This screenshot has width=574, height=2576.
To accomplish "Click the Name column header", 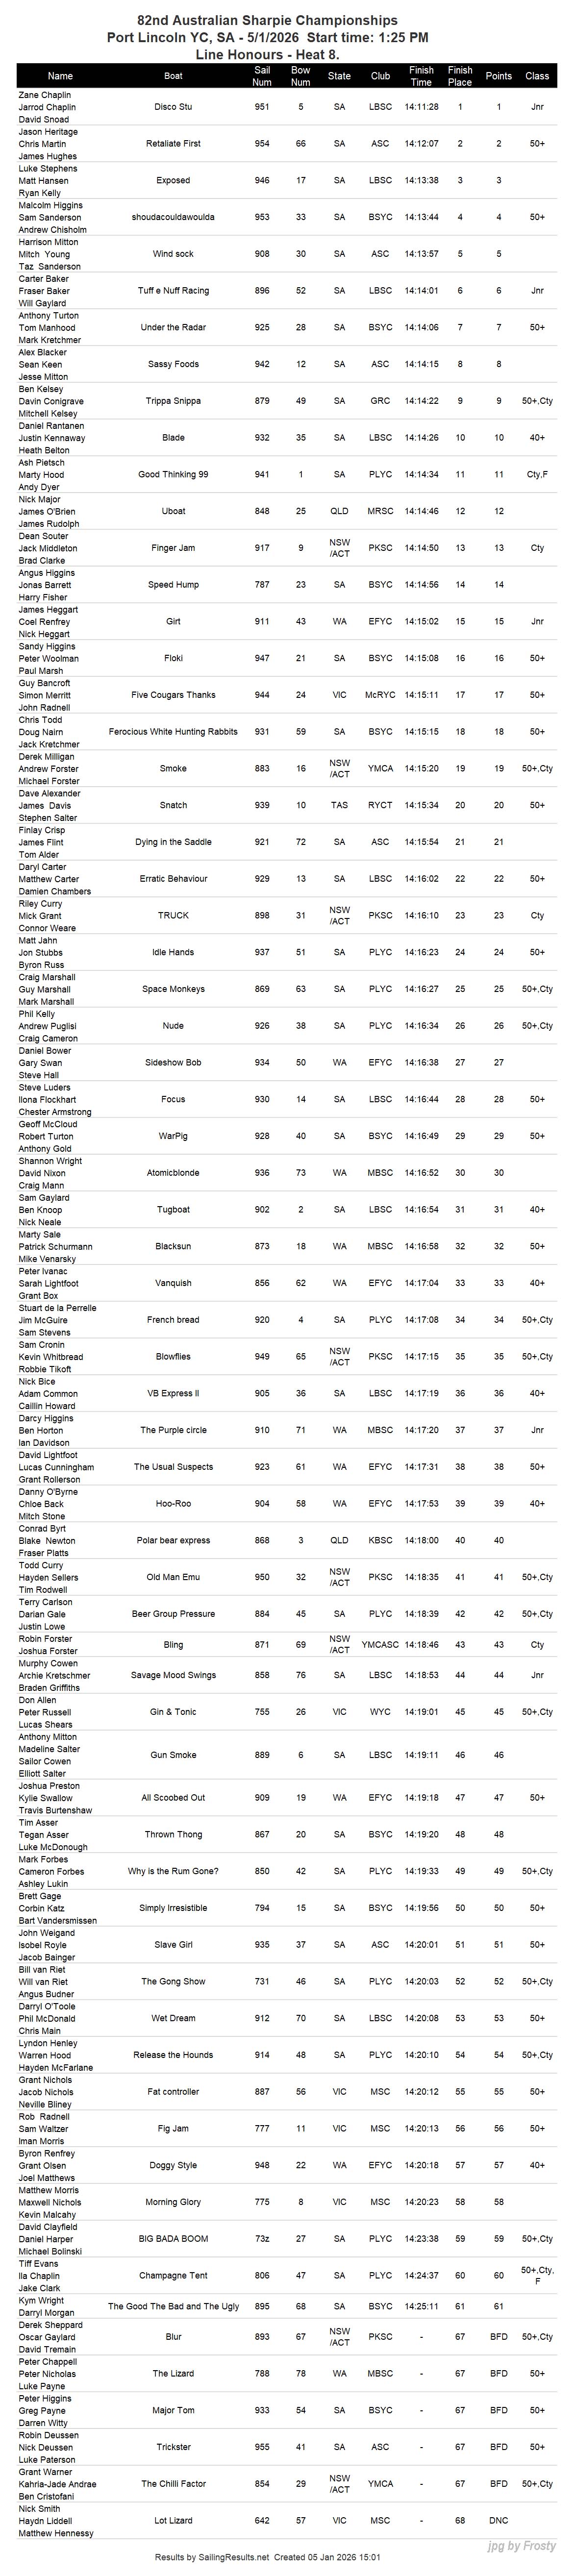I will [x=60, y=76].
